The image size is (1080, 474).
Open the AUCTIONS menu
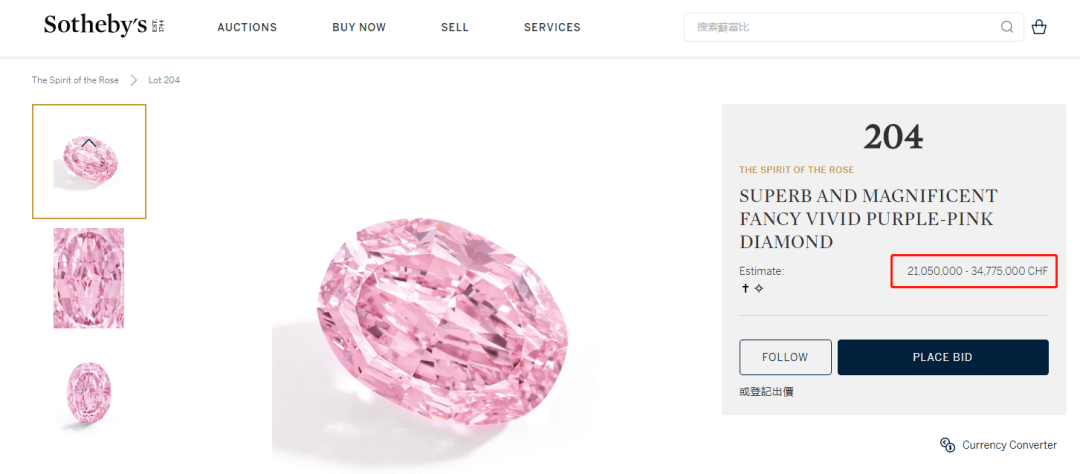tap(247, 27)
